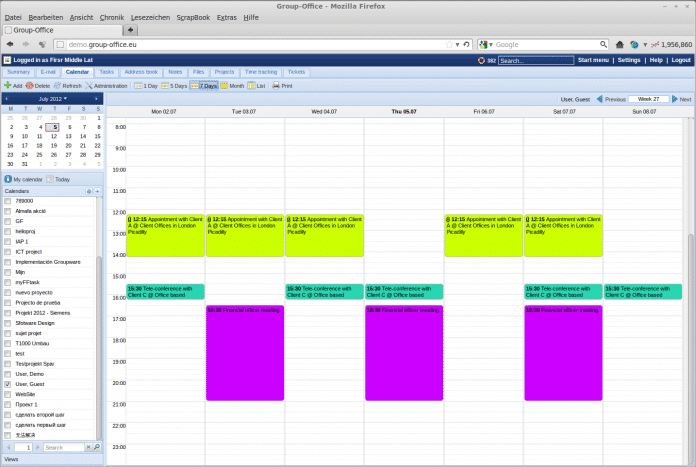The width and height of the screenshot is (696, 467).
Task: Click the Next week arrow icon
Action: pyautogui.click(x=673, y=99)
